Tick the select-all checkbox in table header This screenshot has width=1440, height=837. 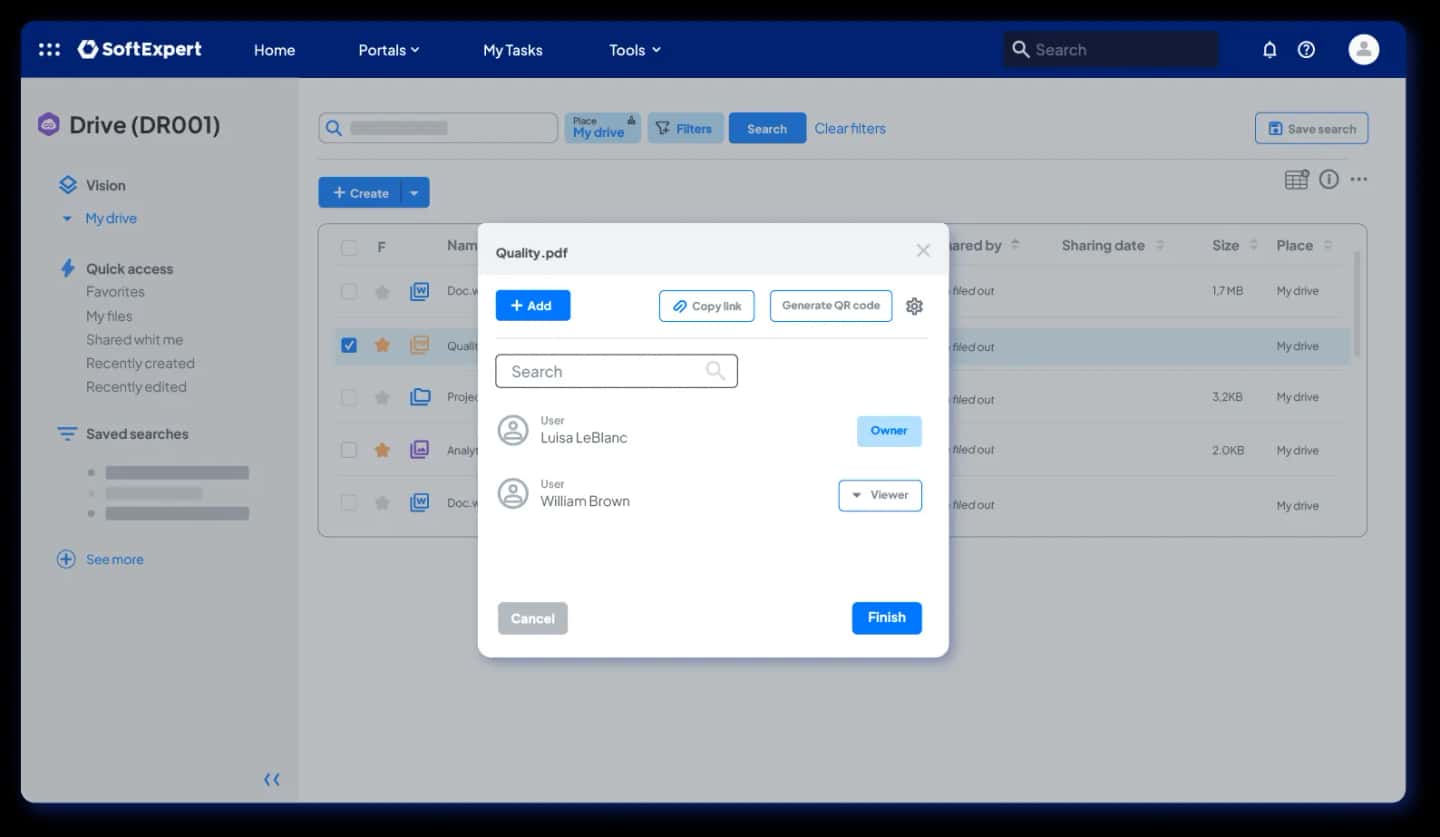click(x=349, y=247)
